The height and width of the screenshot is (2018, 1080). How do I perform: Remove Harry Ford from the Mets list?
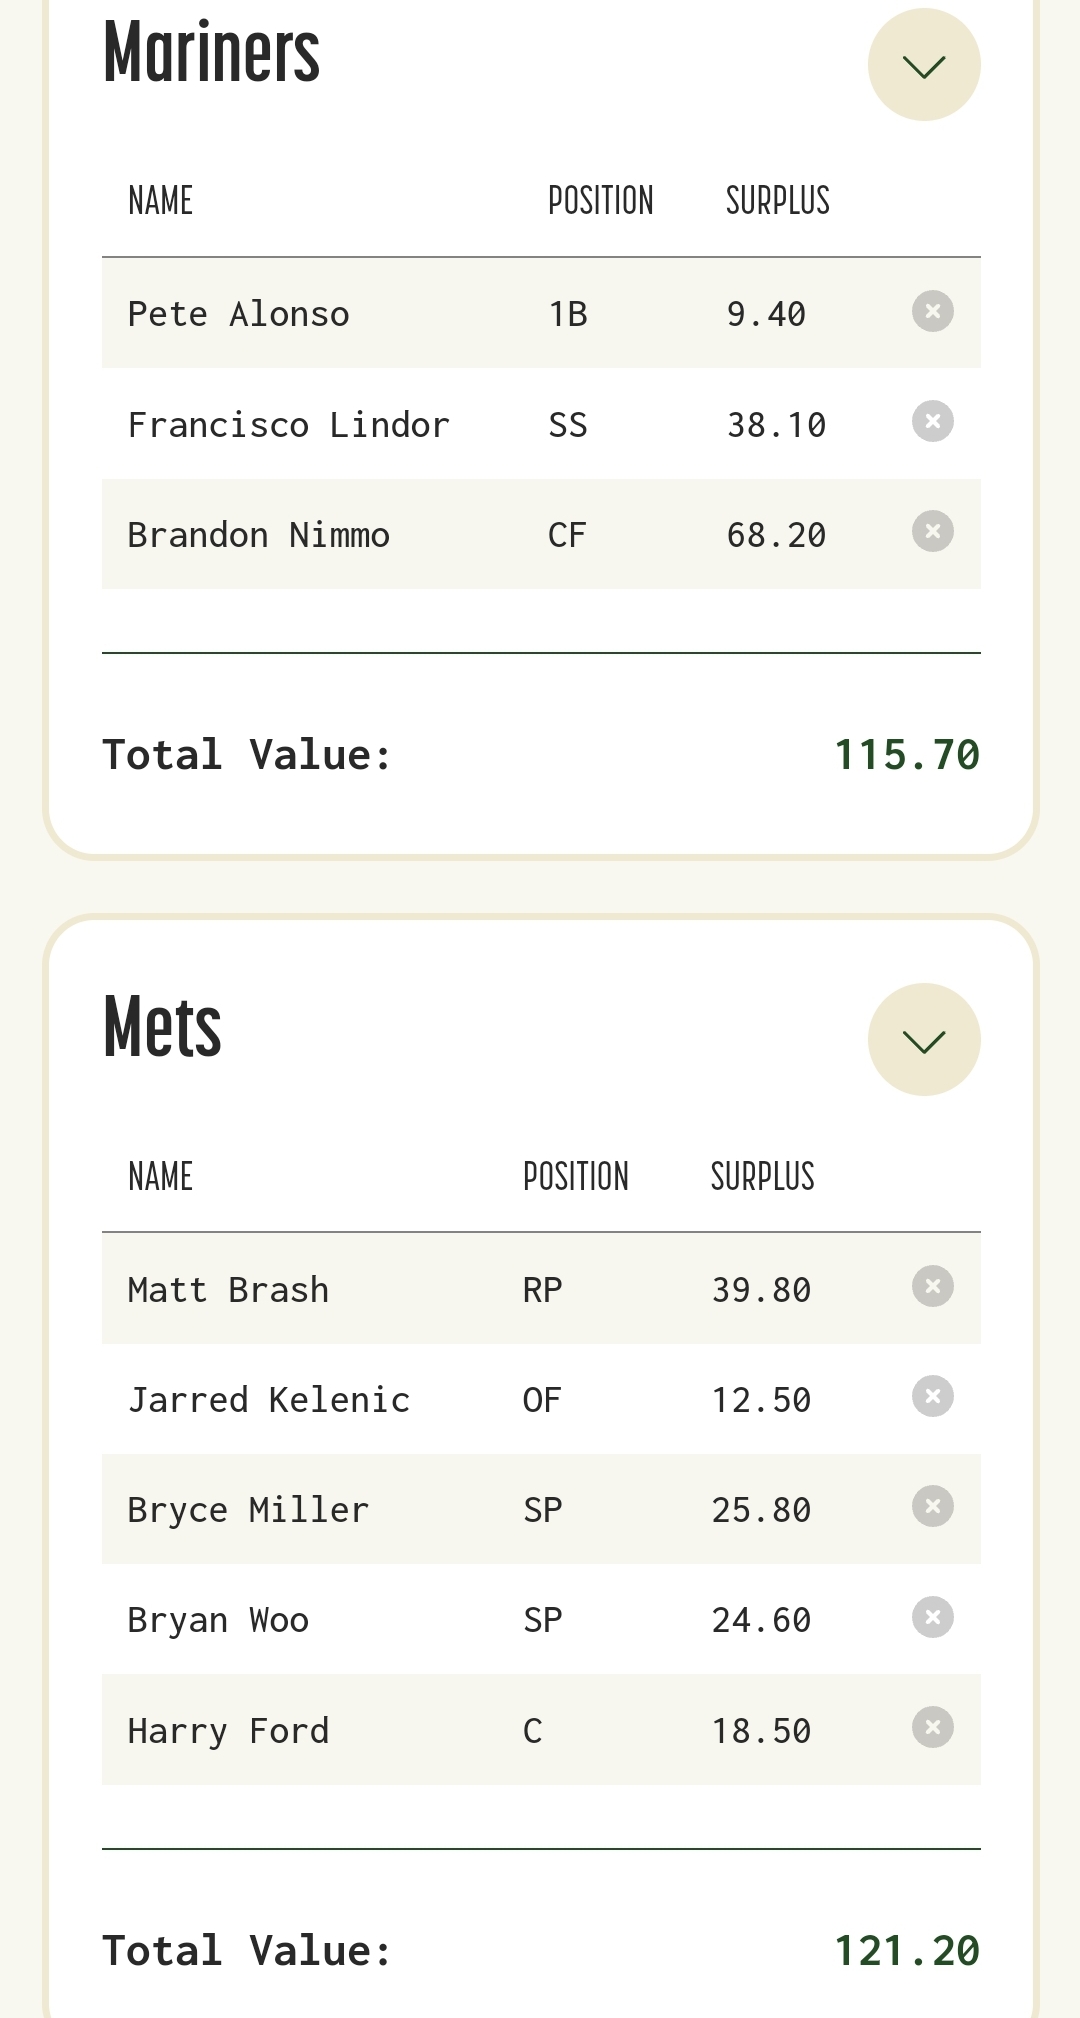pos(932,1727)
